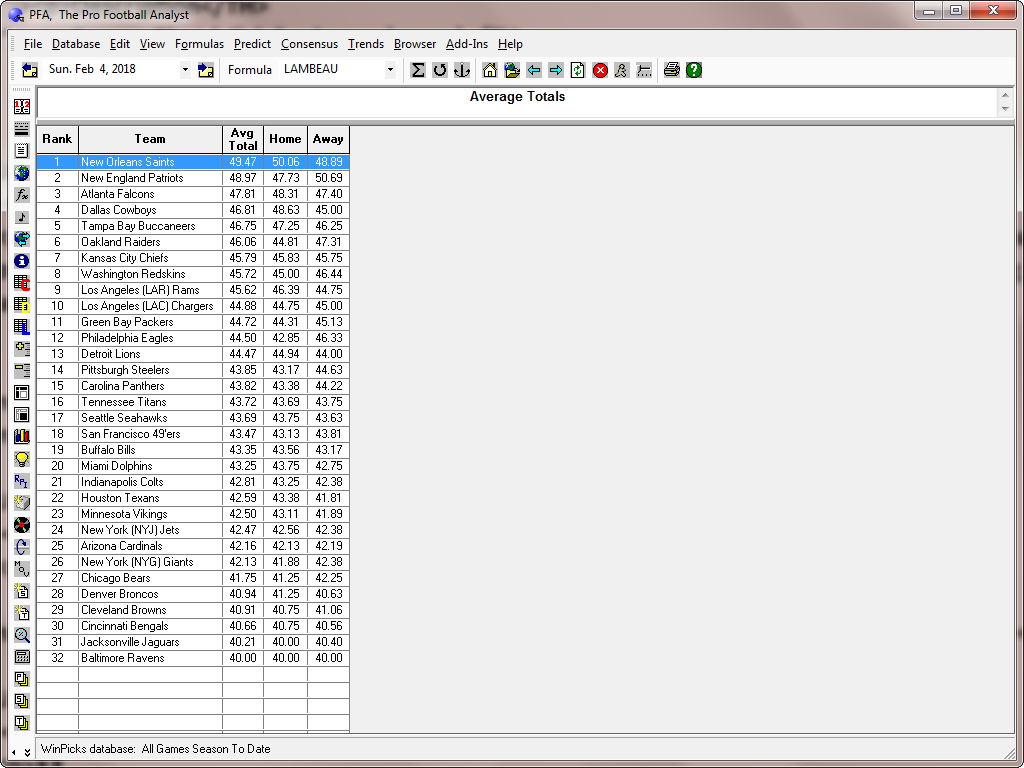Viewport: 1024px width, 768px height.
Task: Click the header scroll down arrow
Action: tap(1005, 109)
